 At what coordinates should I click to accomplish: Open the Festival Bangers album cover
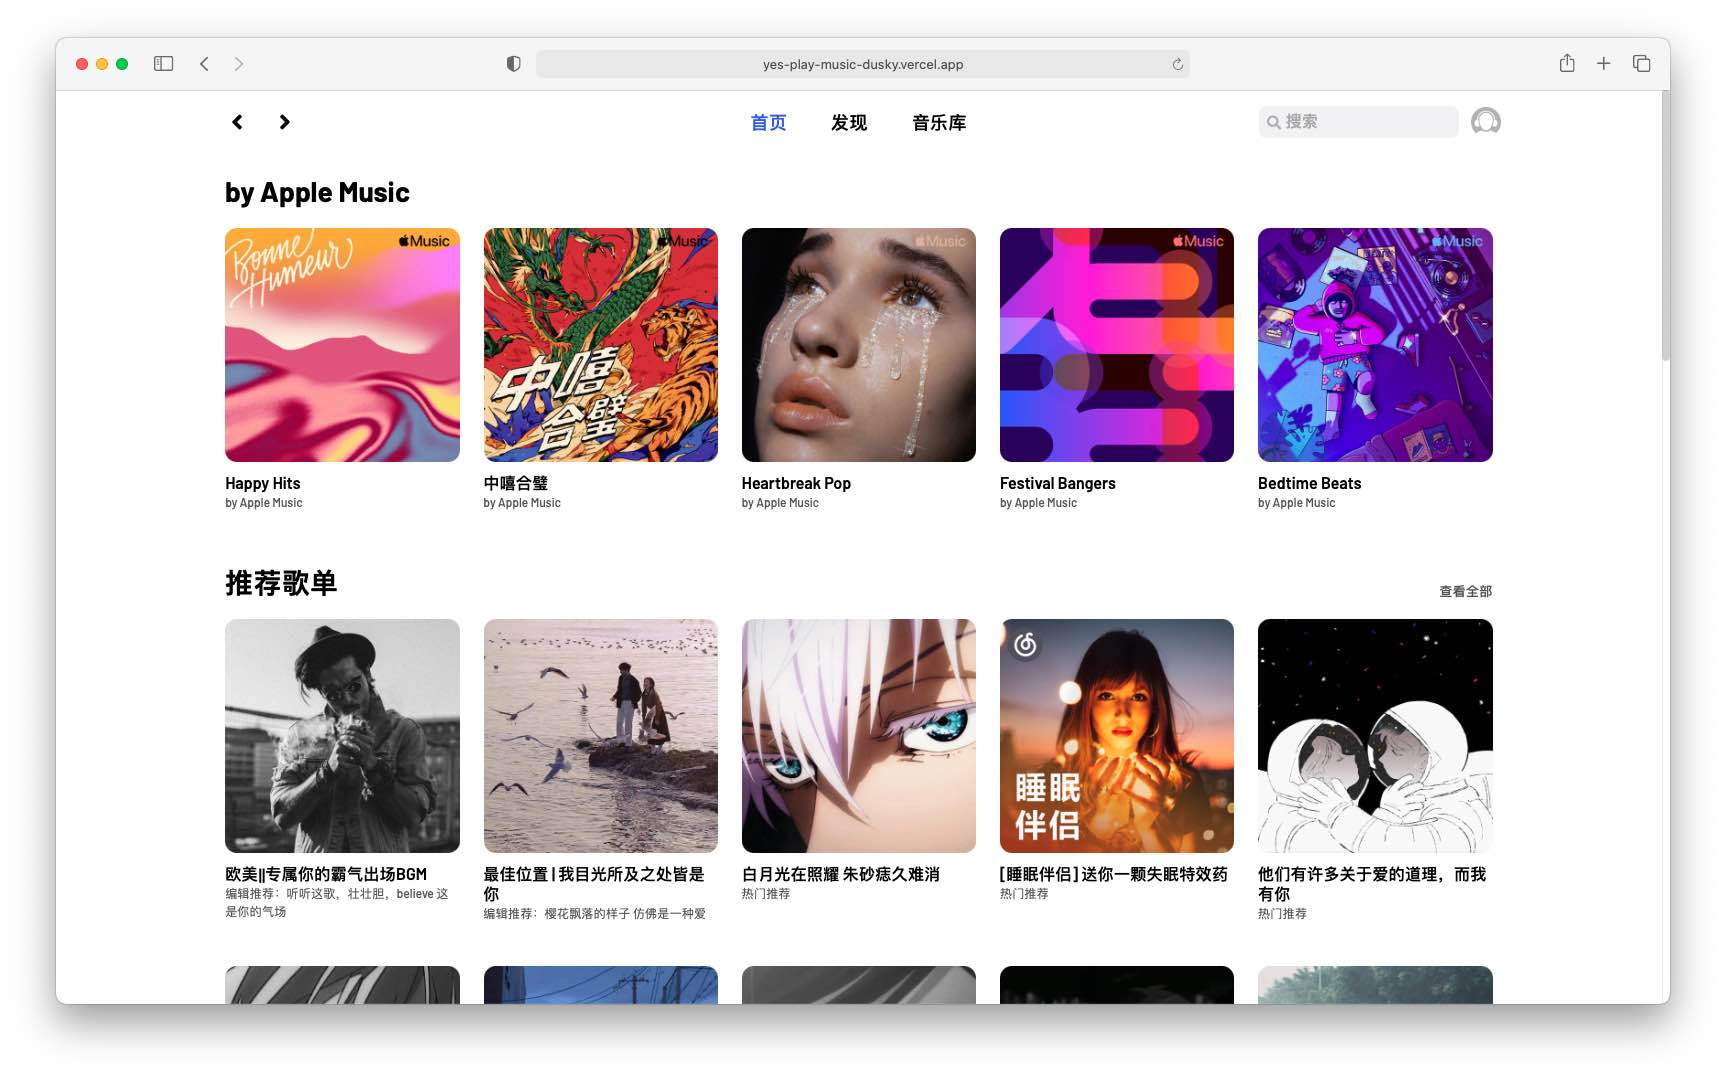pyautogui.click(x=1116, y=345)
